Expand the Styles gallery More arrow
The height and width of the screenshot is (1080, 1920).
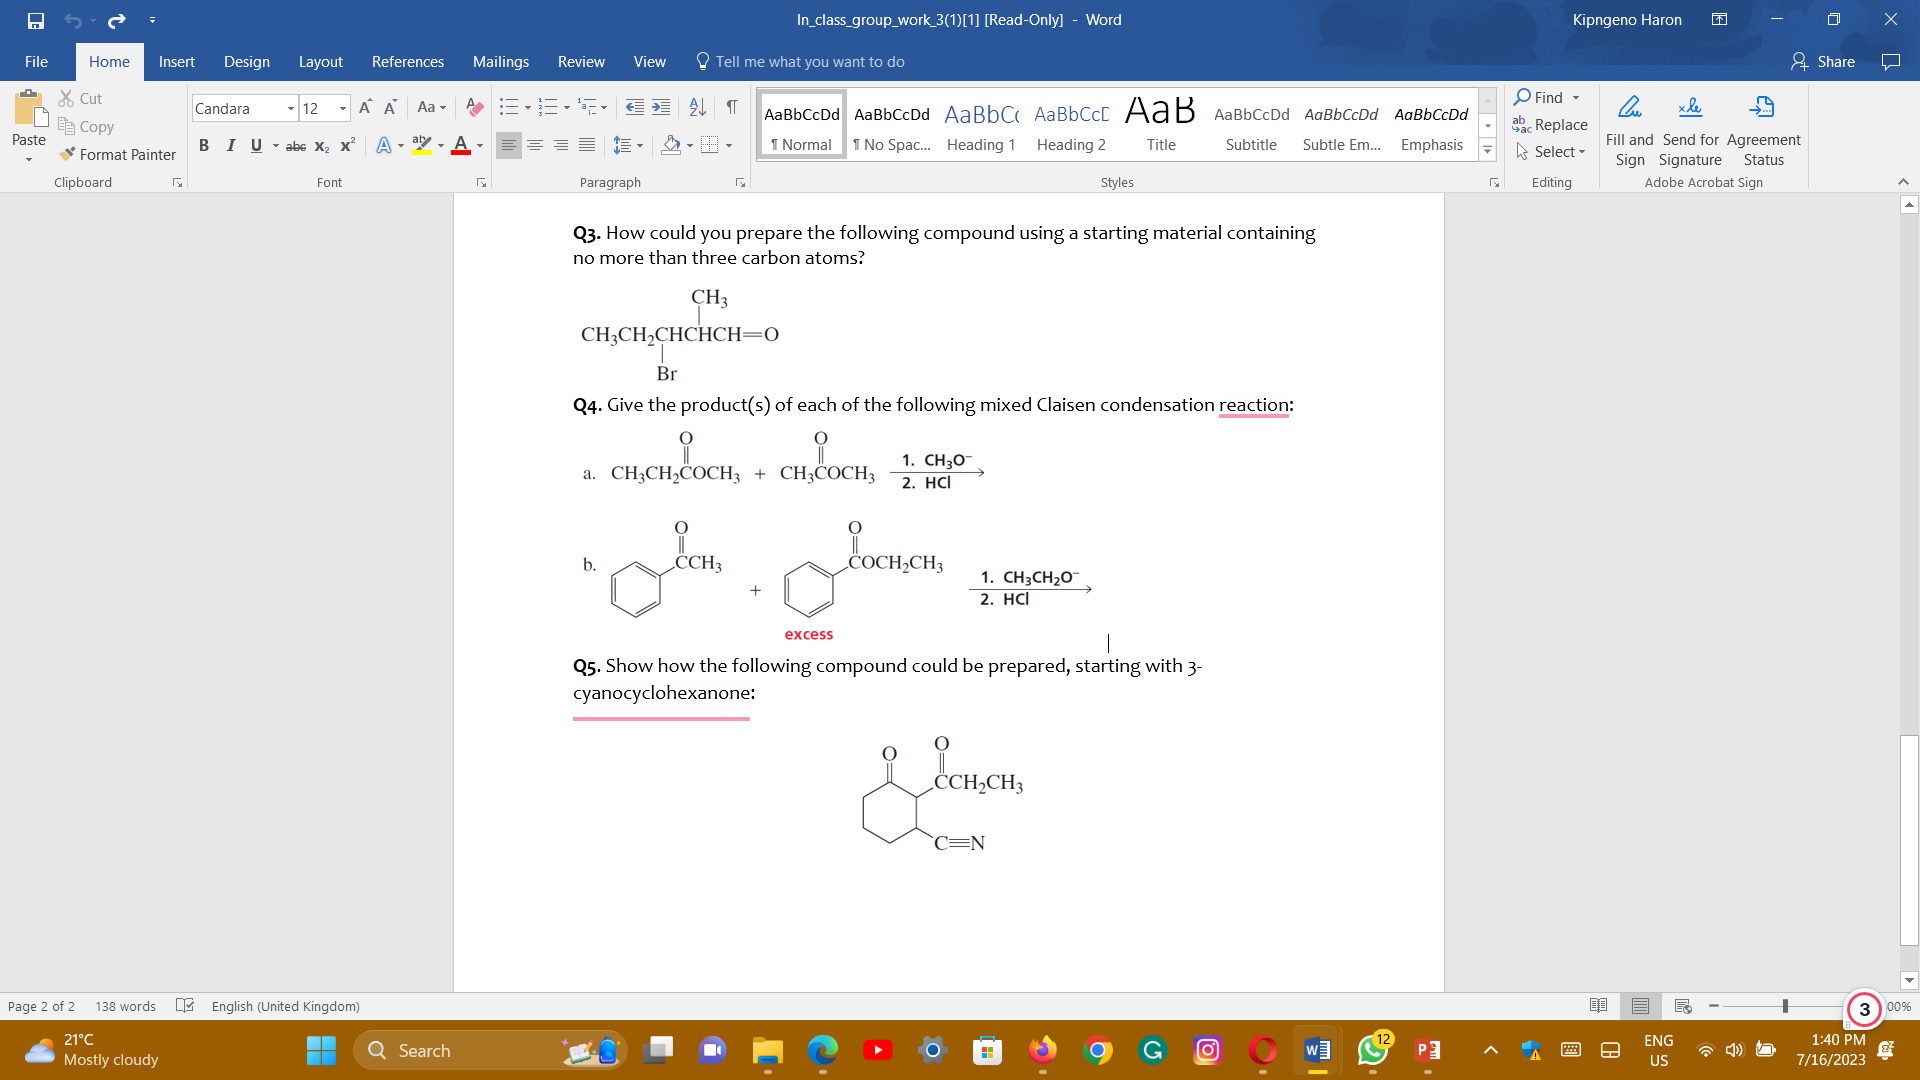pyautogui.click(x=1488, y=151)
